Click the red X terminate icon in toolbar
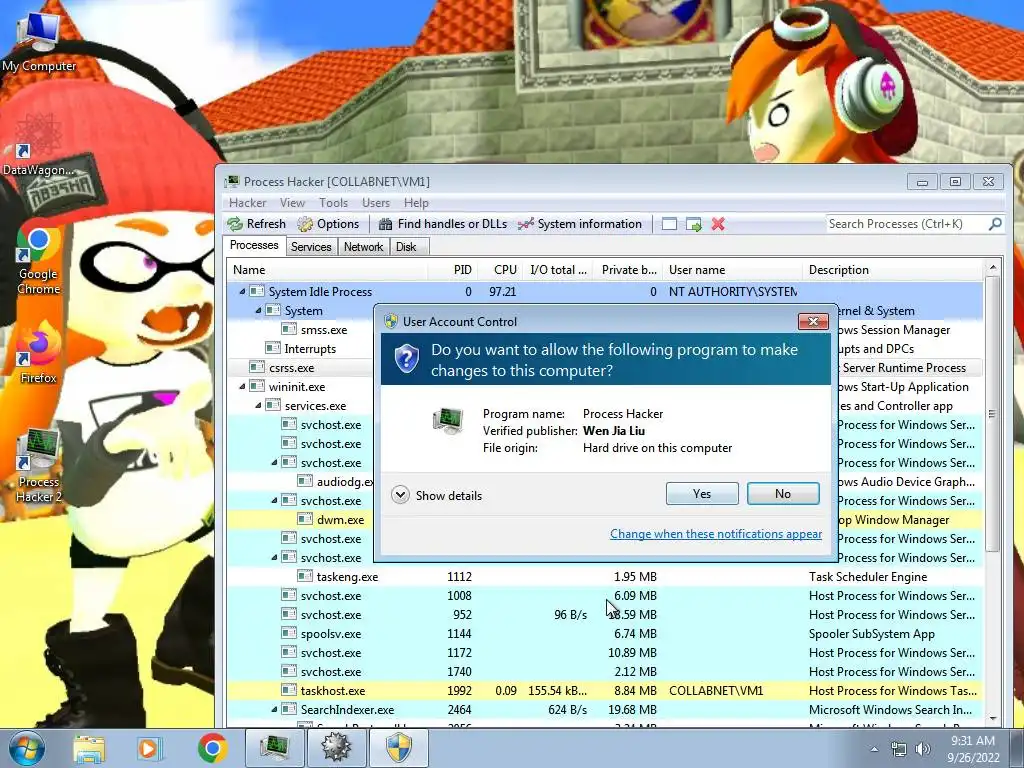This screenshot has width=1024, height=768. [x=718, y=224]
